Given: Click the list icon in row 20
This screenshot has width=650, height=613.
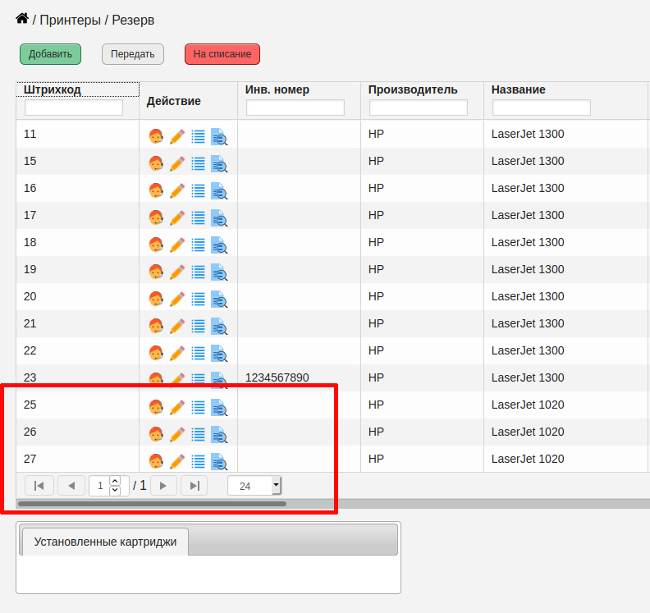Looking at the screenshot, I should tap(198, 299).
